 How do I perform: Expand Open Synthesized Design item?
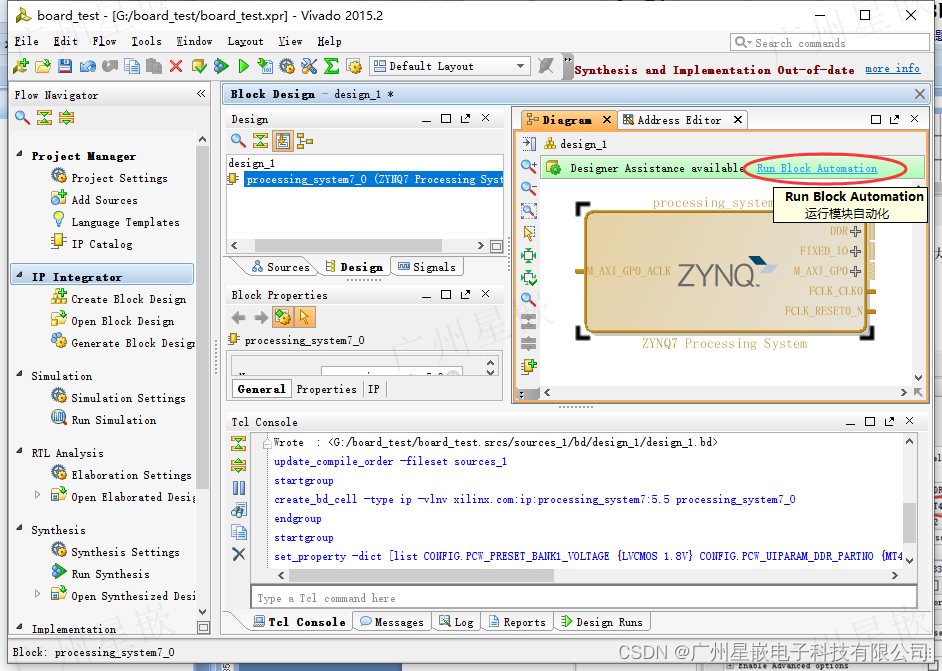37,594
